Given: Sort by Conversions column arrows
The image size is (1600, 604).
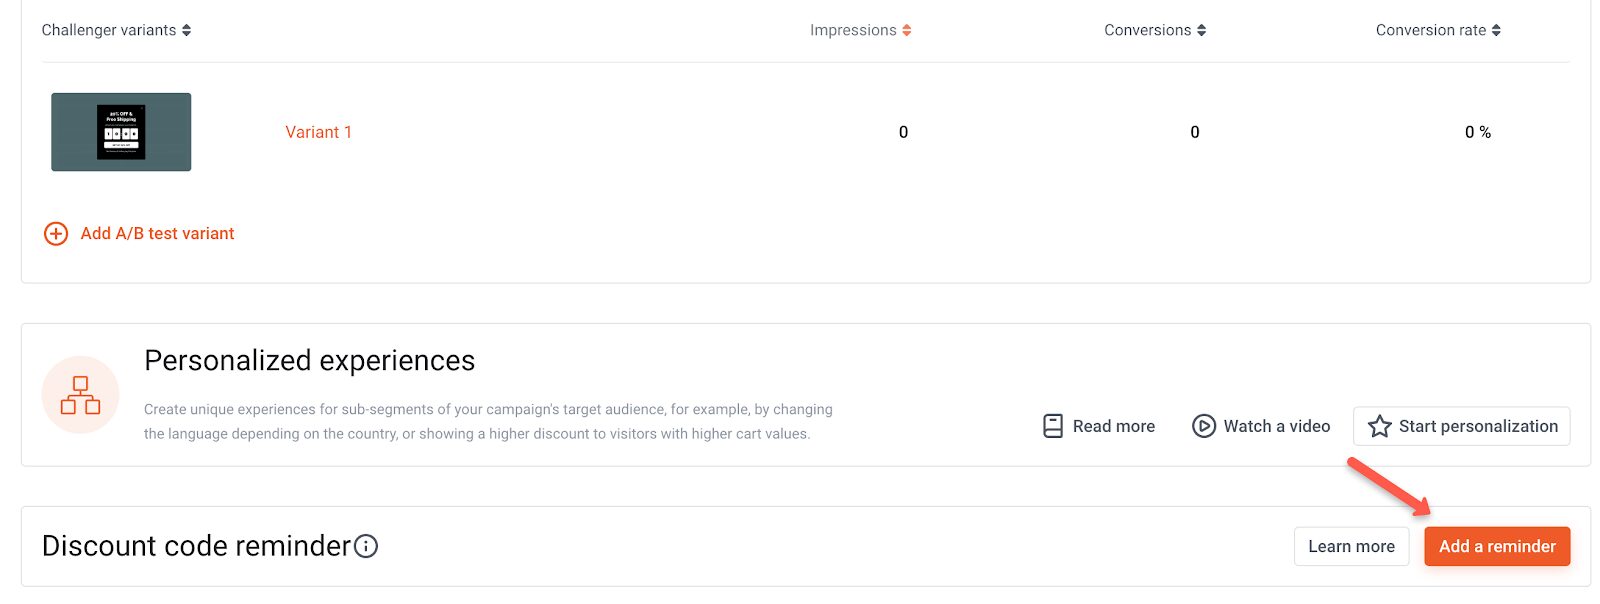Looking at the screenshot, I should coord(1202,30).
